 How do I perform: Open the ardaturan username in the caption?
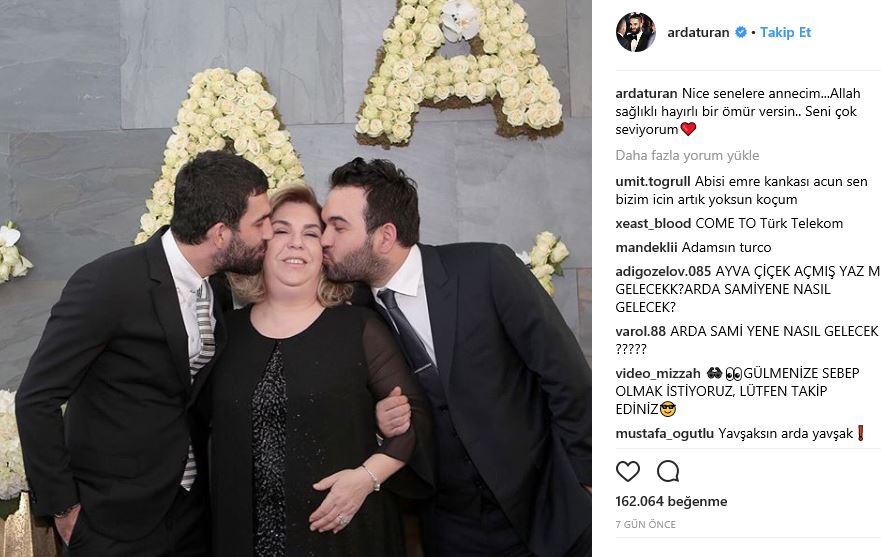[x=646, y=93]
